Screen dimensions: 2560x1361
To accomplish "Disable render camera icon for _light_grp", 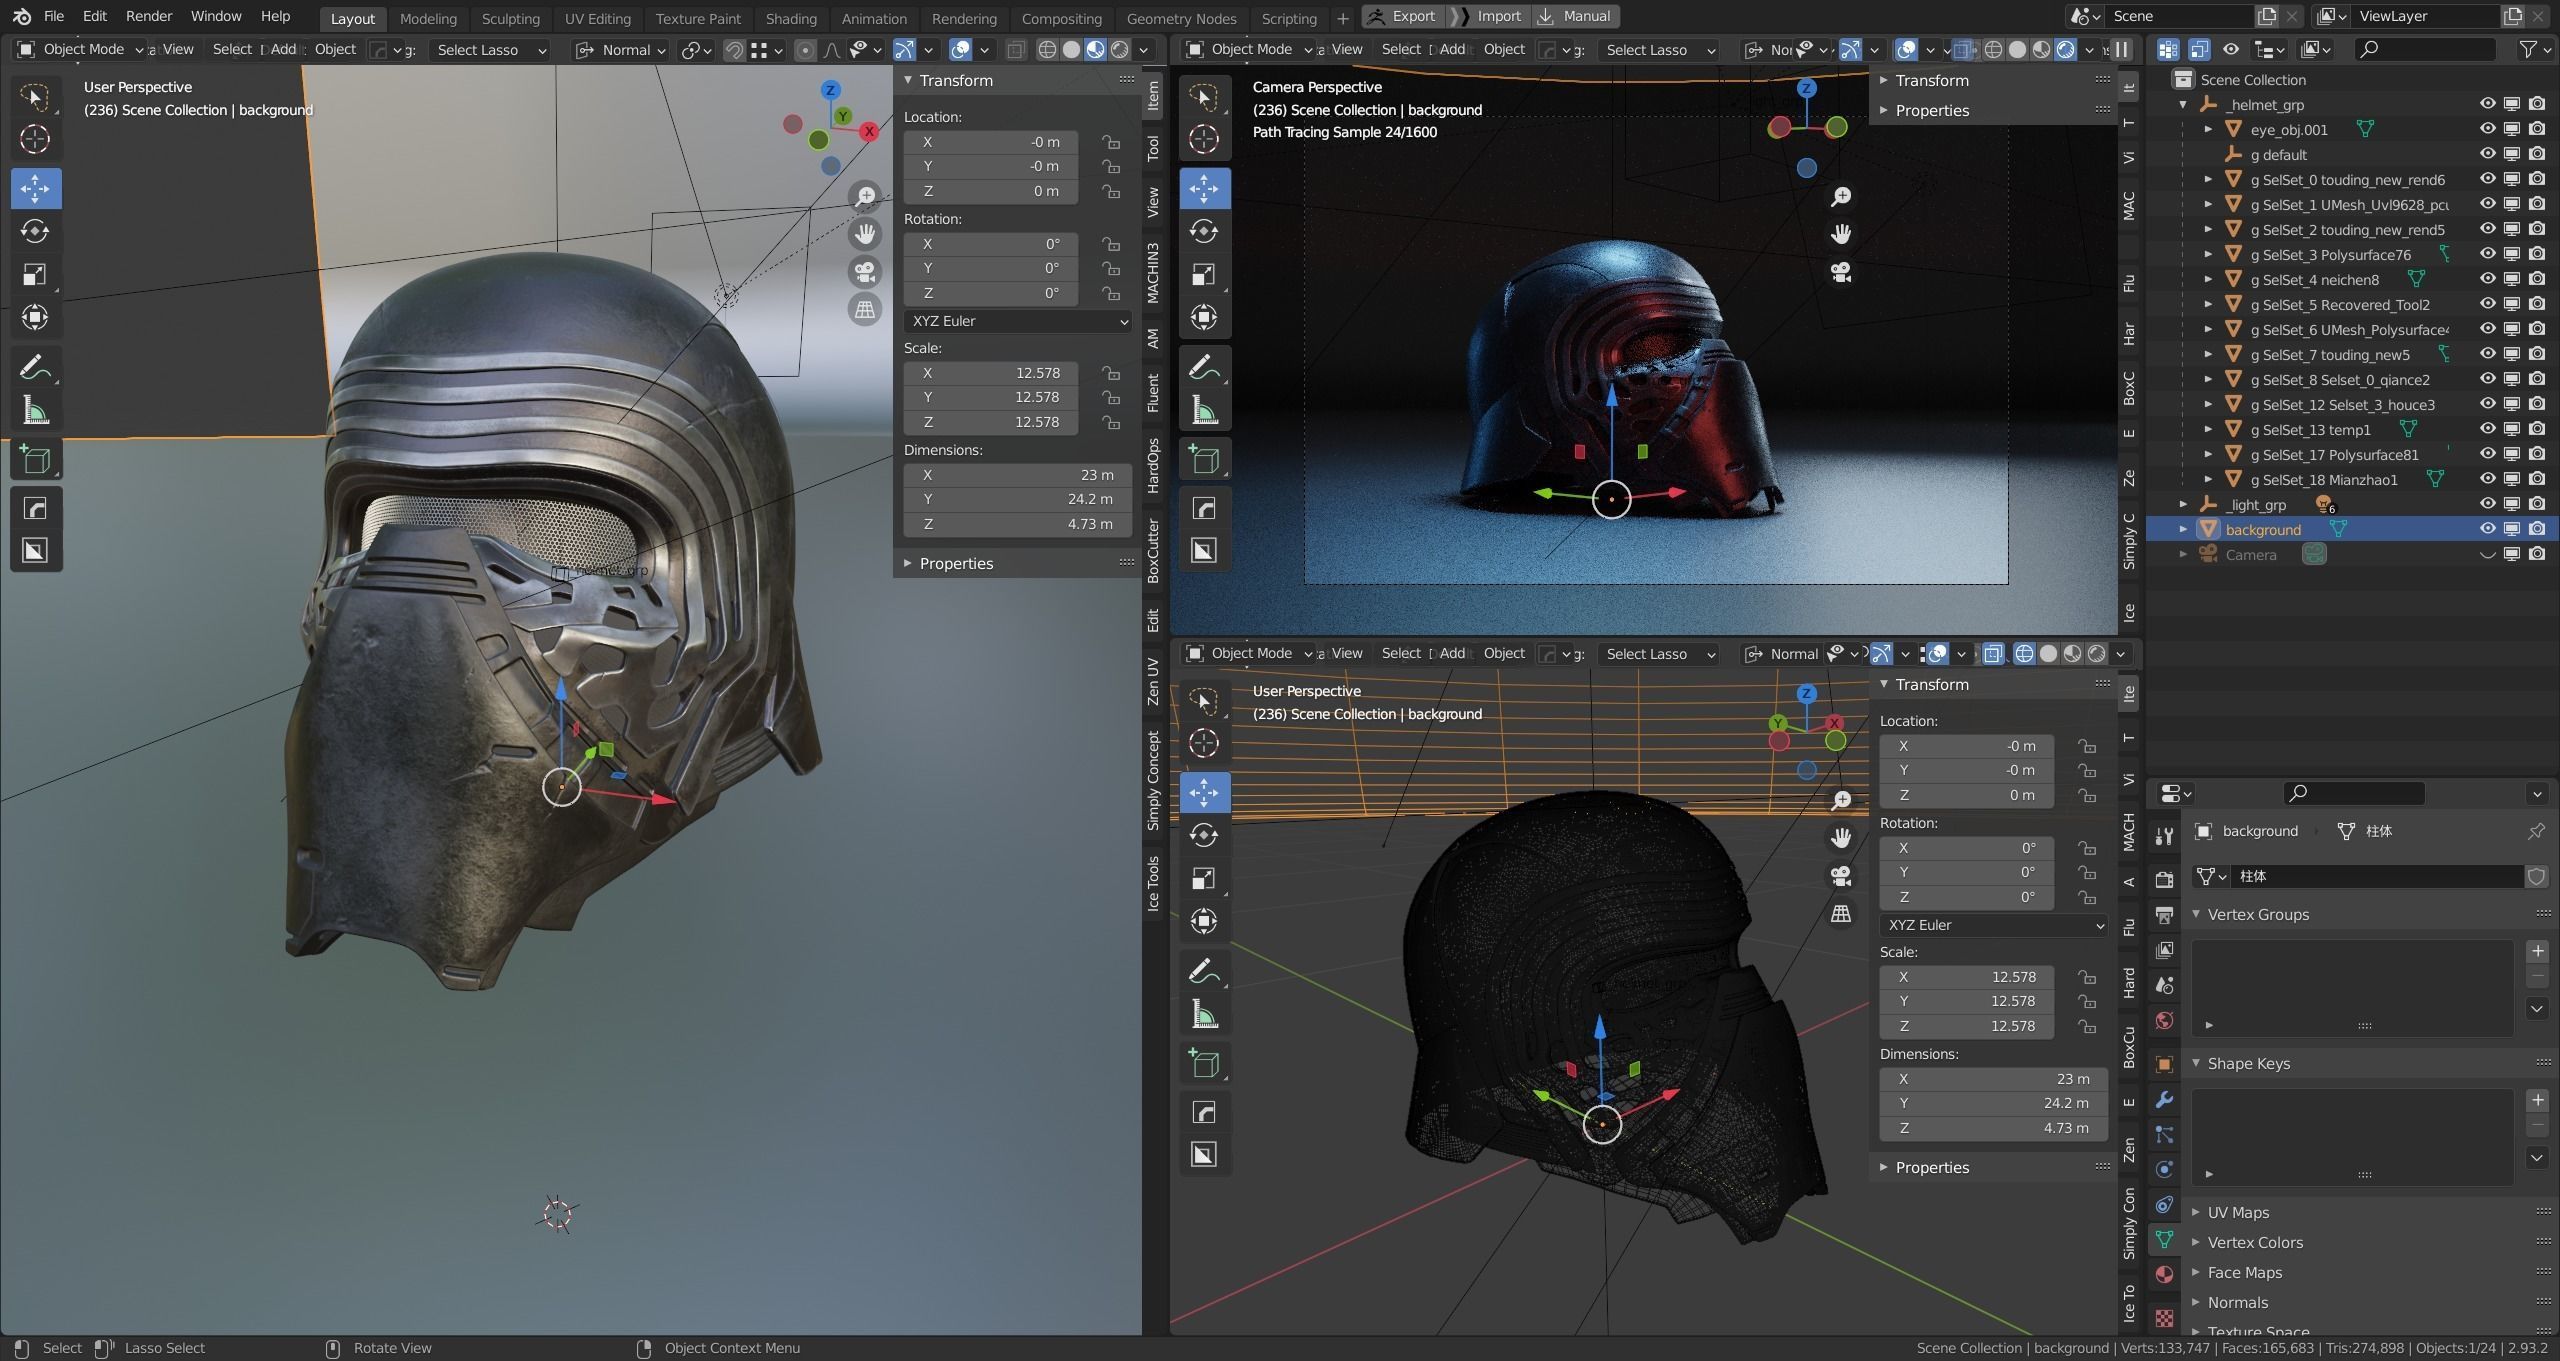I will [x=2537, y=504].
